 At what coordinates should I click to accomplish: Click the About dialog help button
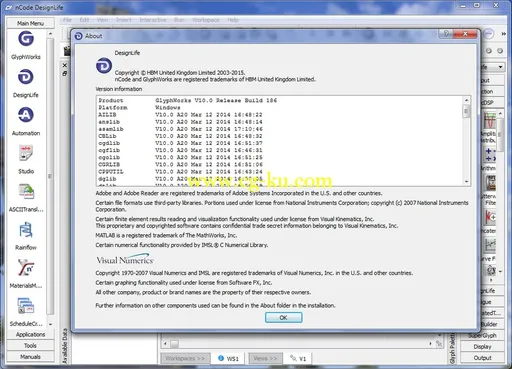coord(446,33)
